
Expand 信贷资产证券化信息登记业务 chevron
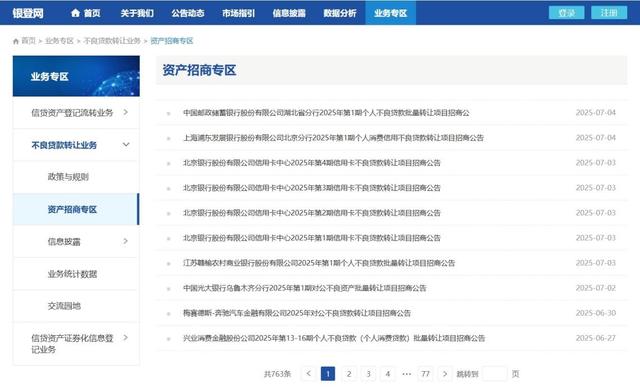coord(126,337)
